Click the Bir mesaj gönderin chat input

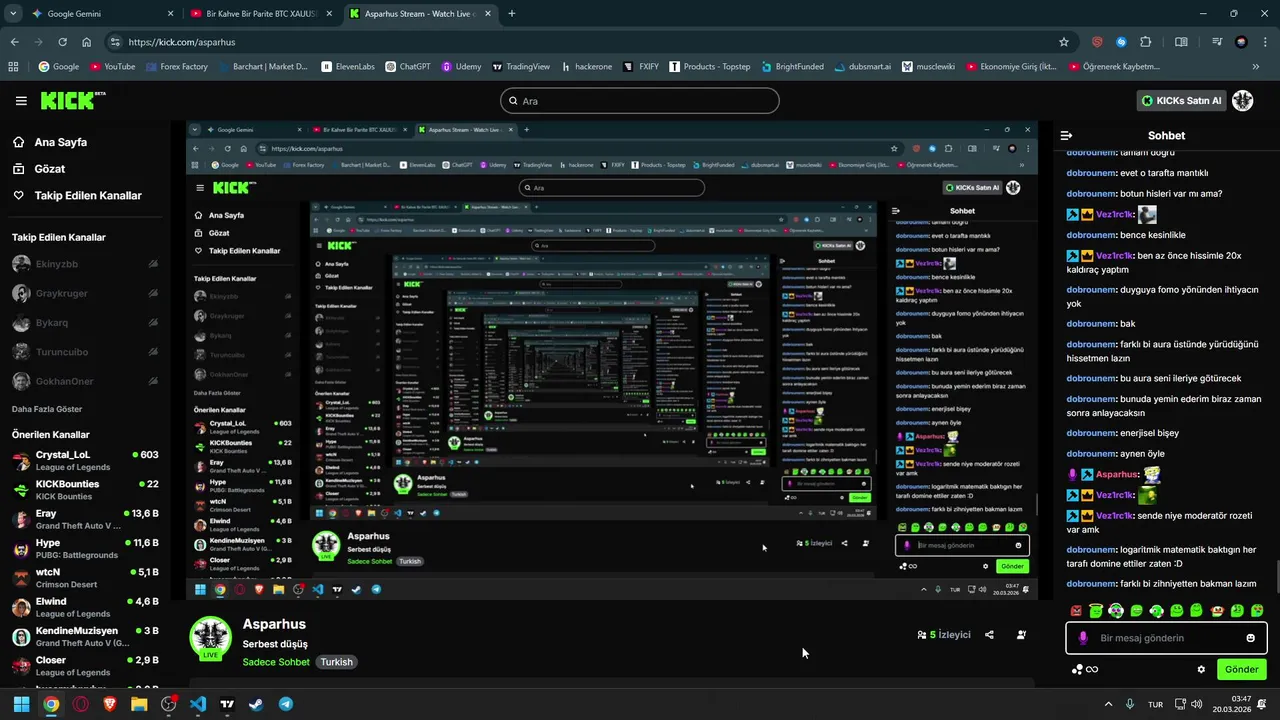click(1165, 638)
